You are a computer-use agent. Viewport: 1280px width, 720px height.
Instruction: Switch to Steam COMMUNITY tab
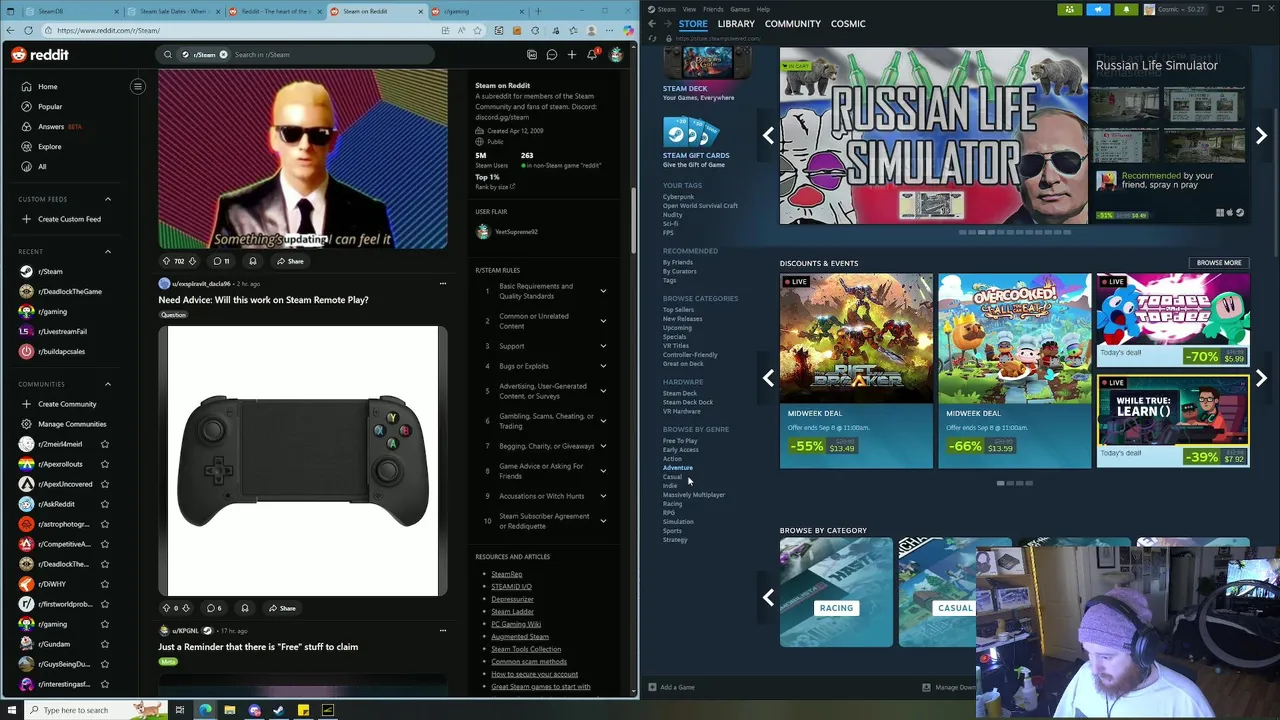(793, 23)
